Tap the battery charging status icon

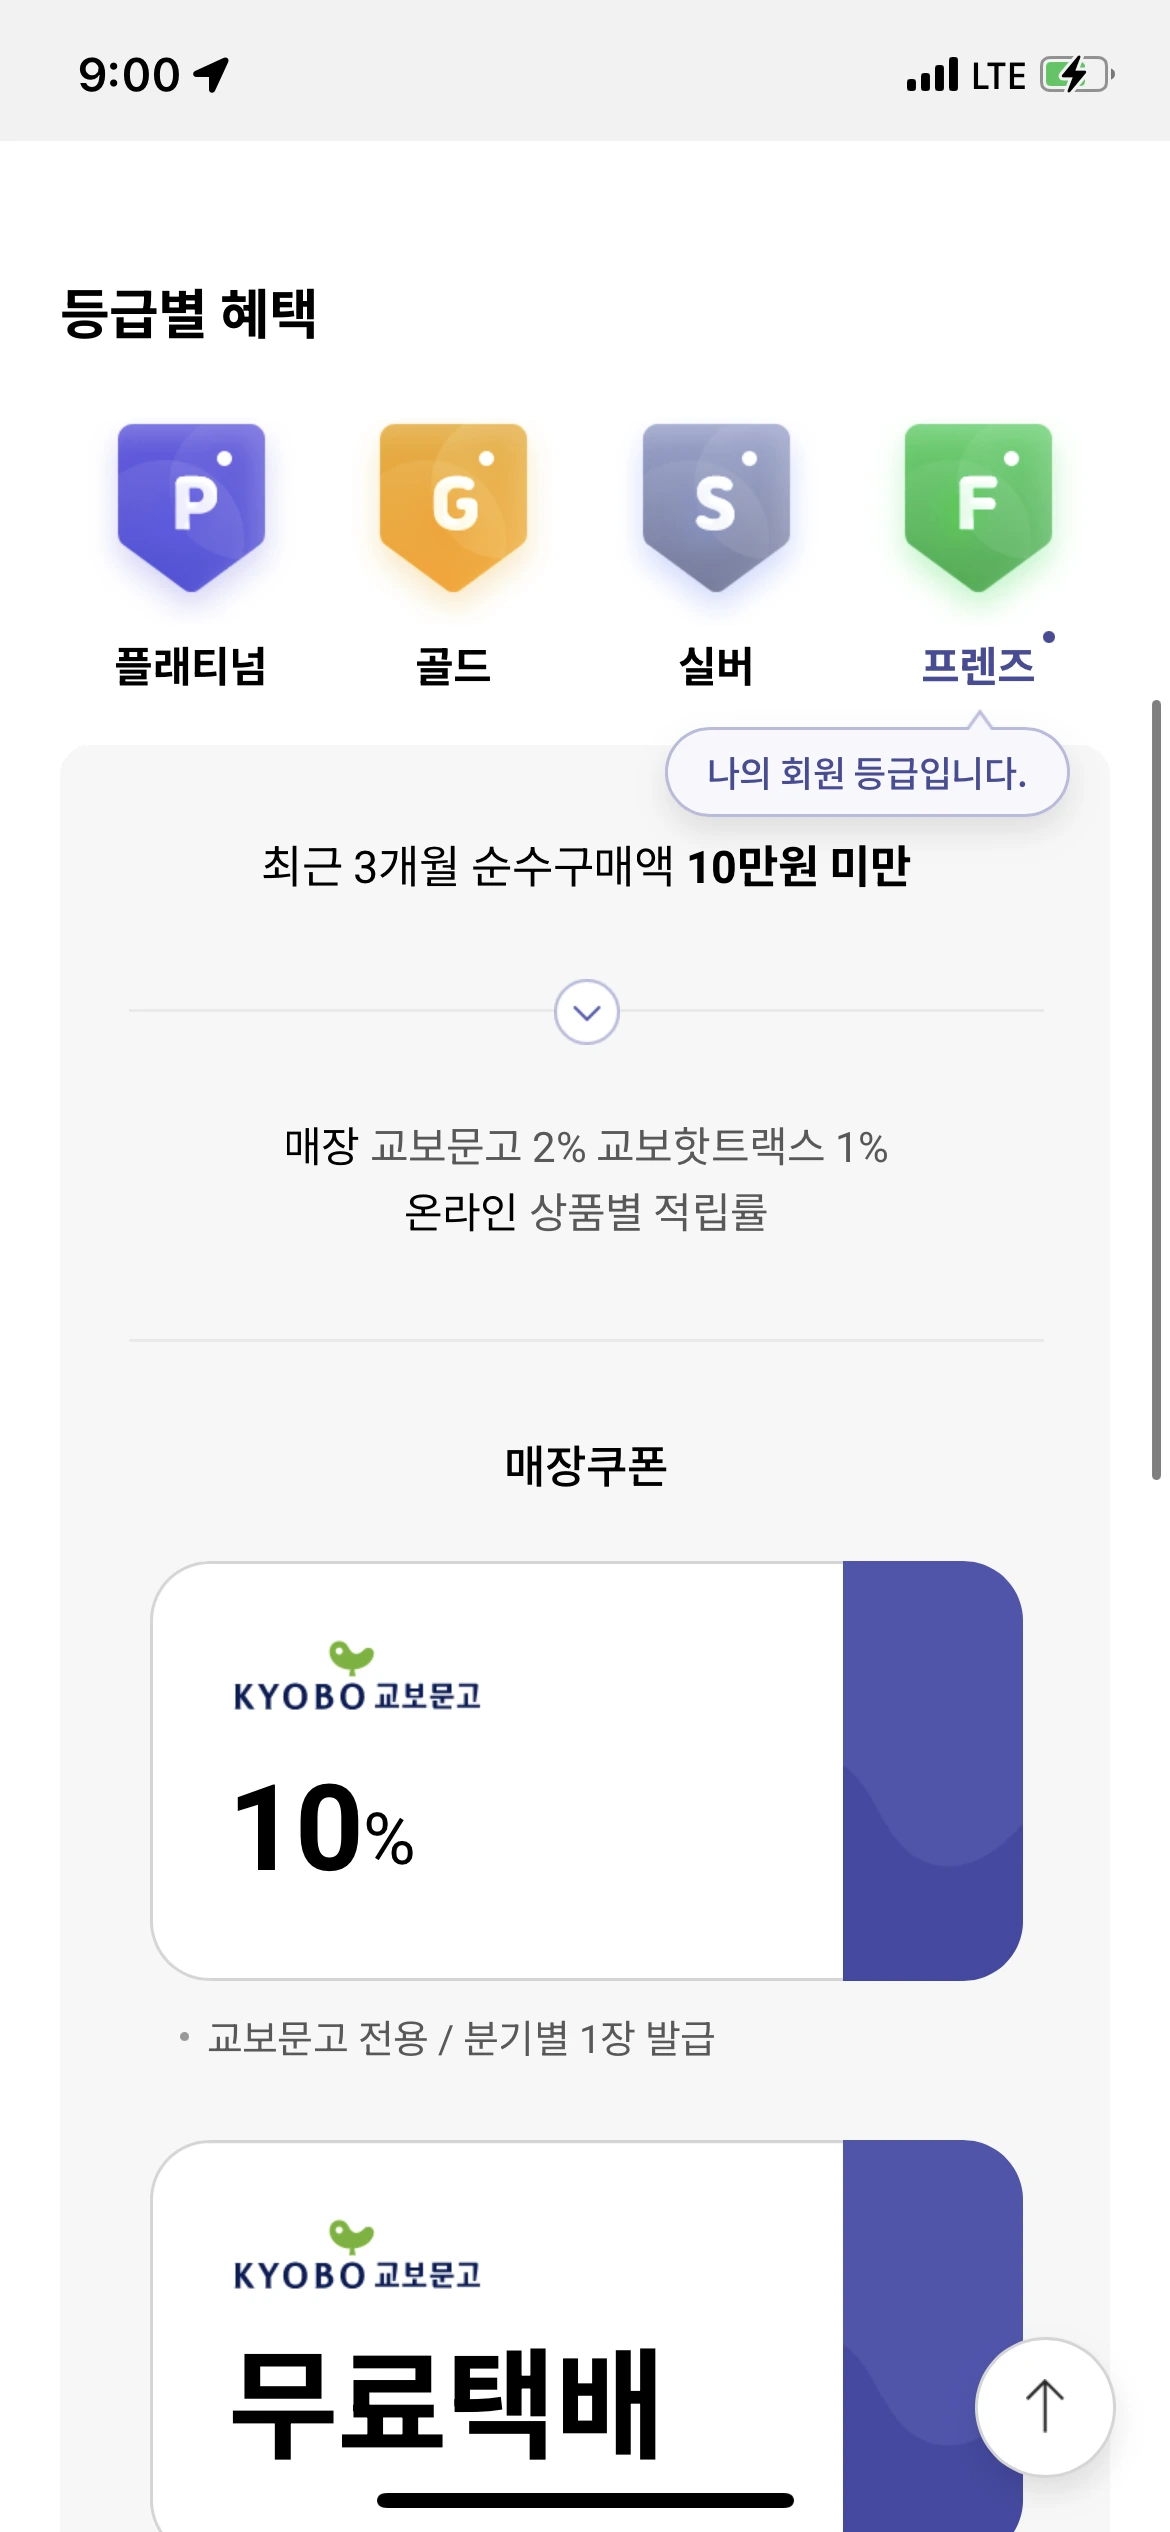click(1077, 75)
